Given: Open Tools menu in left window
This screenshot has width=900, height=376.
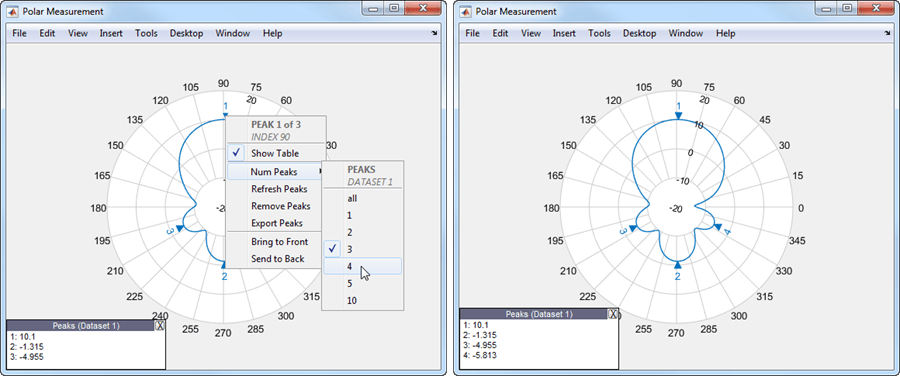Looking at the screenshot, I should [x=146, y=33].
